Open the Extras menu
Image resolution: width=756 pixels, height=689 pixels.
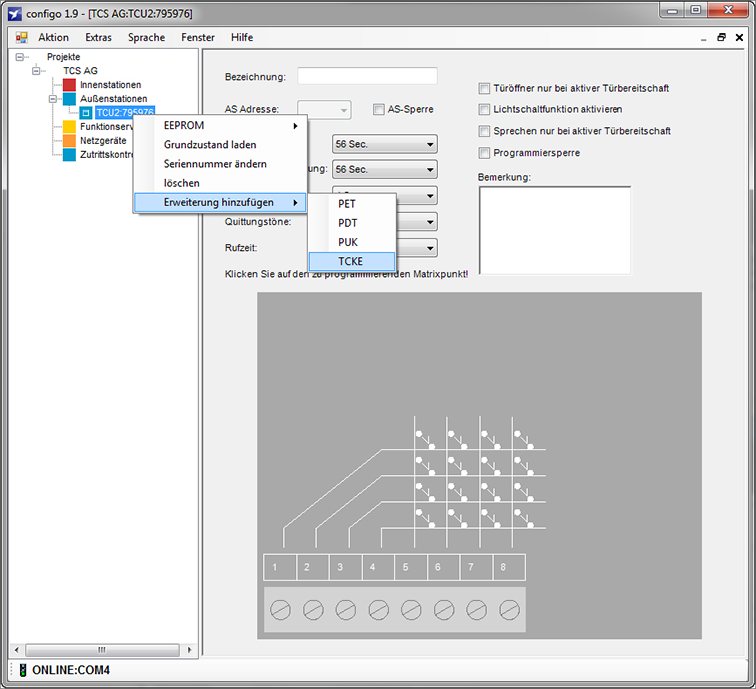tap(98, 37)
